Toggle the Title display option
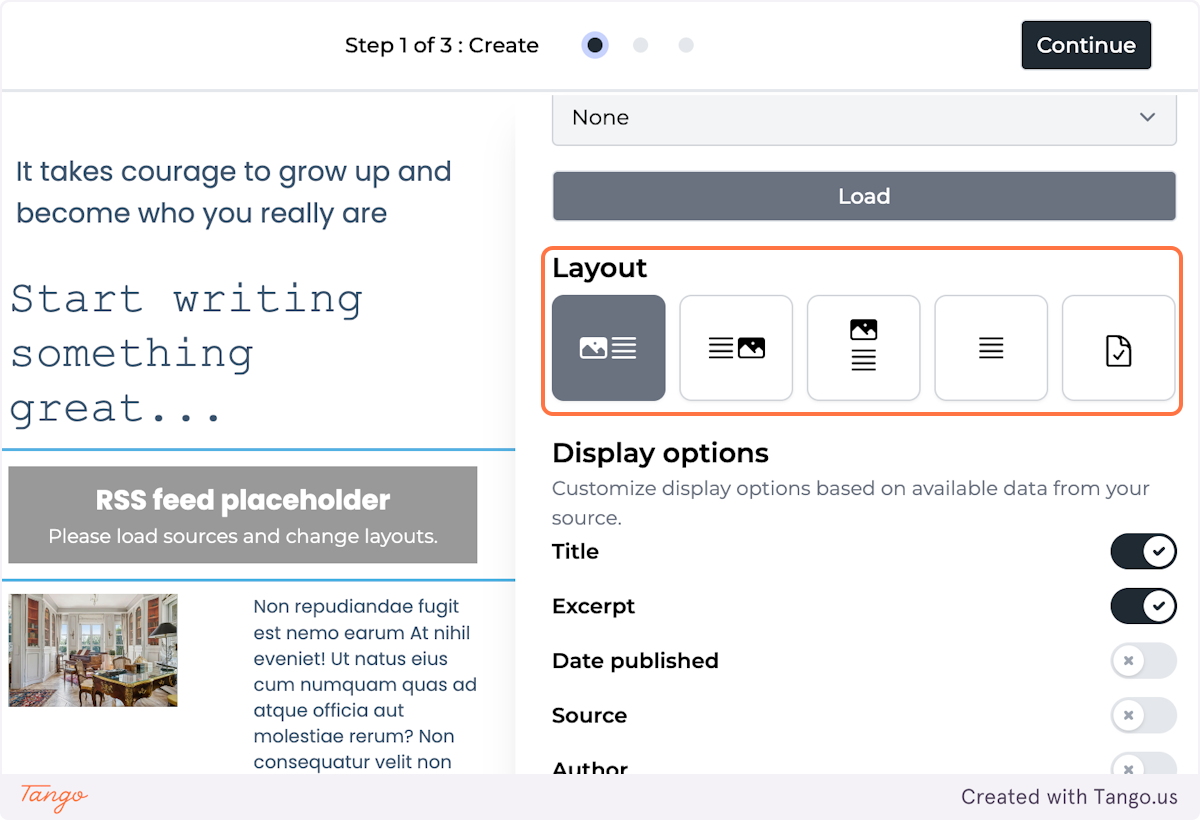The width and height of the screenshot is (1200, 820). [x=1143, y=551]
